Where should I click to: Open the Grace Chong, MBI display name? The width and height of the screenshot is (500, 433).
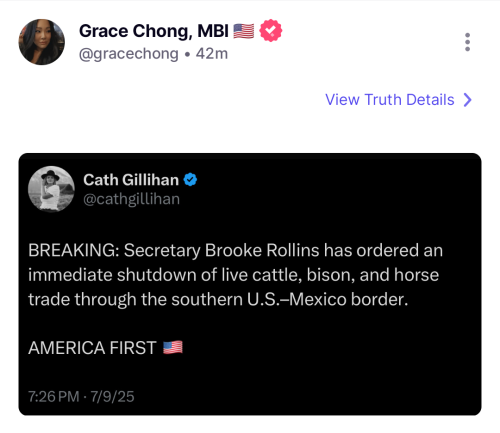pyautogui.click(x=154, y=31)
